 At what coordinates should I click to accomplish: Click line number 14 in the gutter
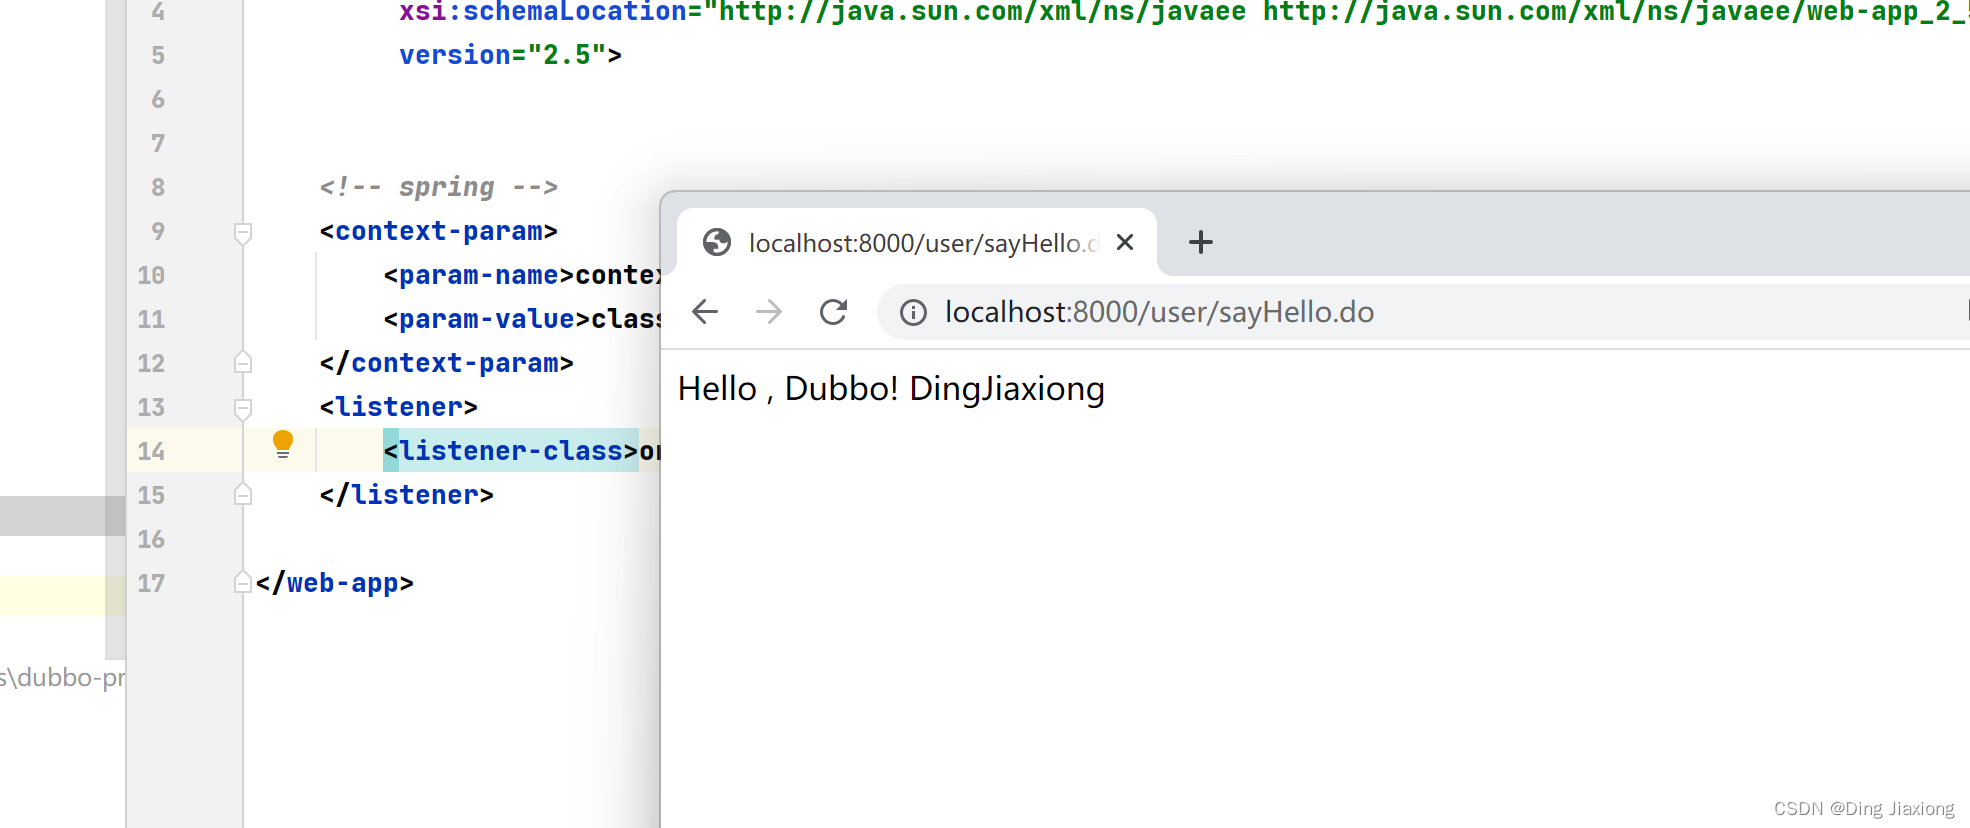(x=151, y=451)
